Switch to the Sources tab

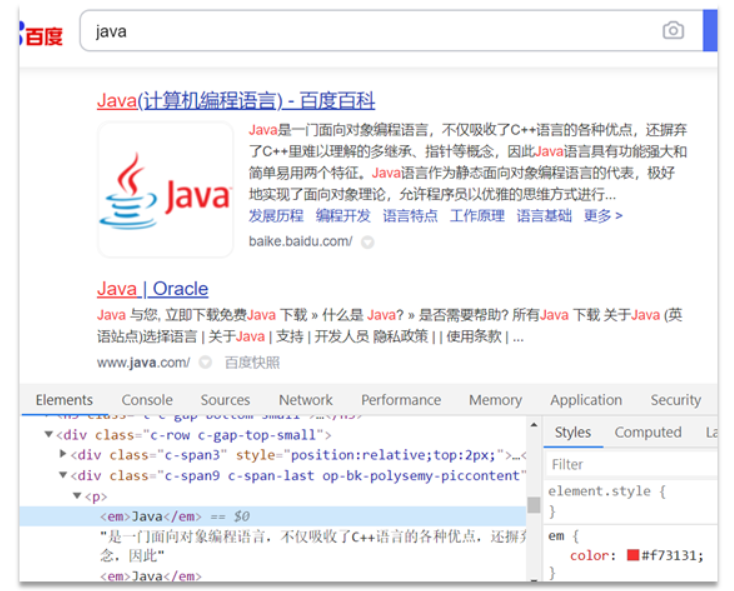(x=225, y=400)
